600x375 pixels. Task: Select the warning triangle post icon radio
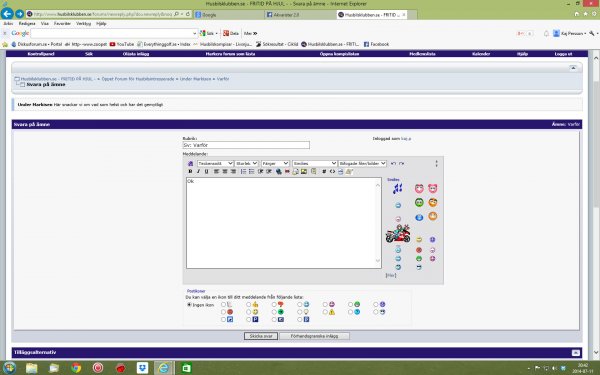[x=325, y=312]
